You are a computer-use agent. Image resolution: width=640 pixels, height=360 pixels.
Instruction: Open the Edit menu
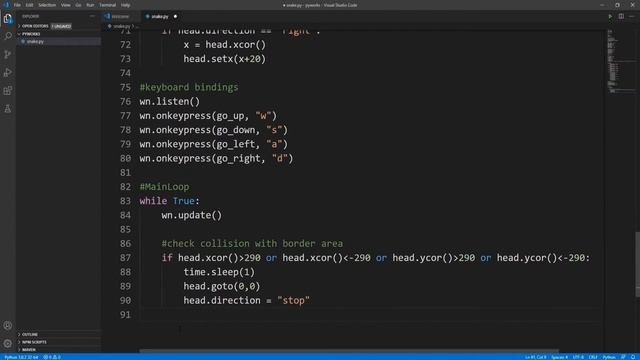coord(29,5)
